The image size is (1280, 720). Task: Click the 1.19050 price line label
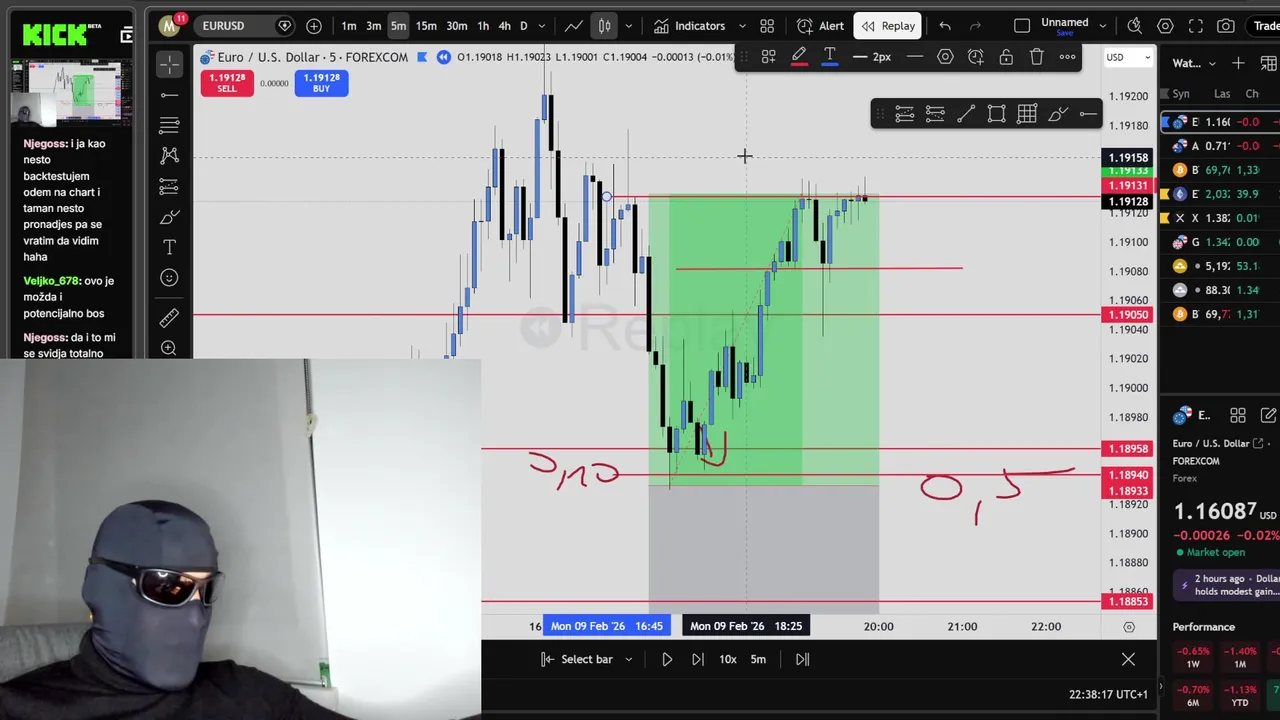(1127, 315)
